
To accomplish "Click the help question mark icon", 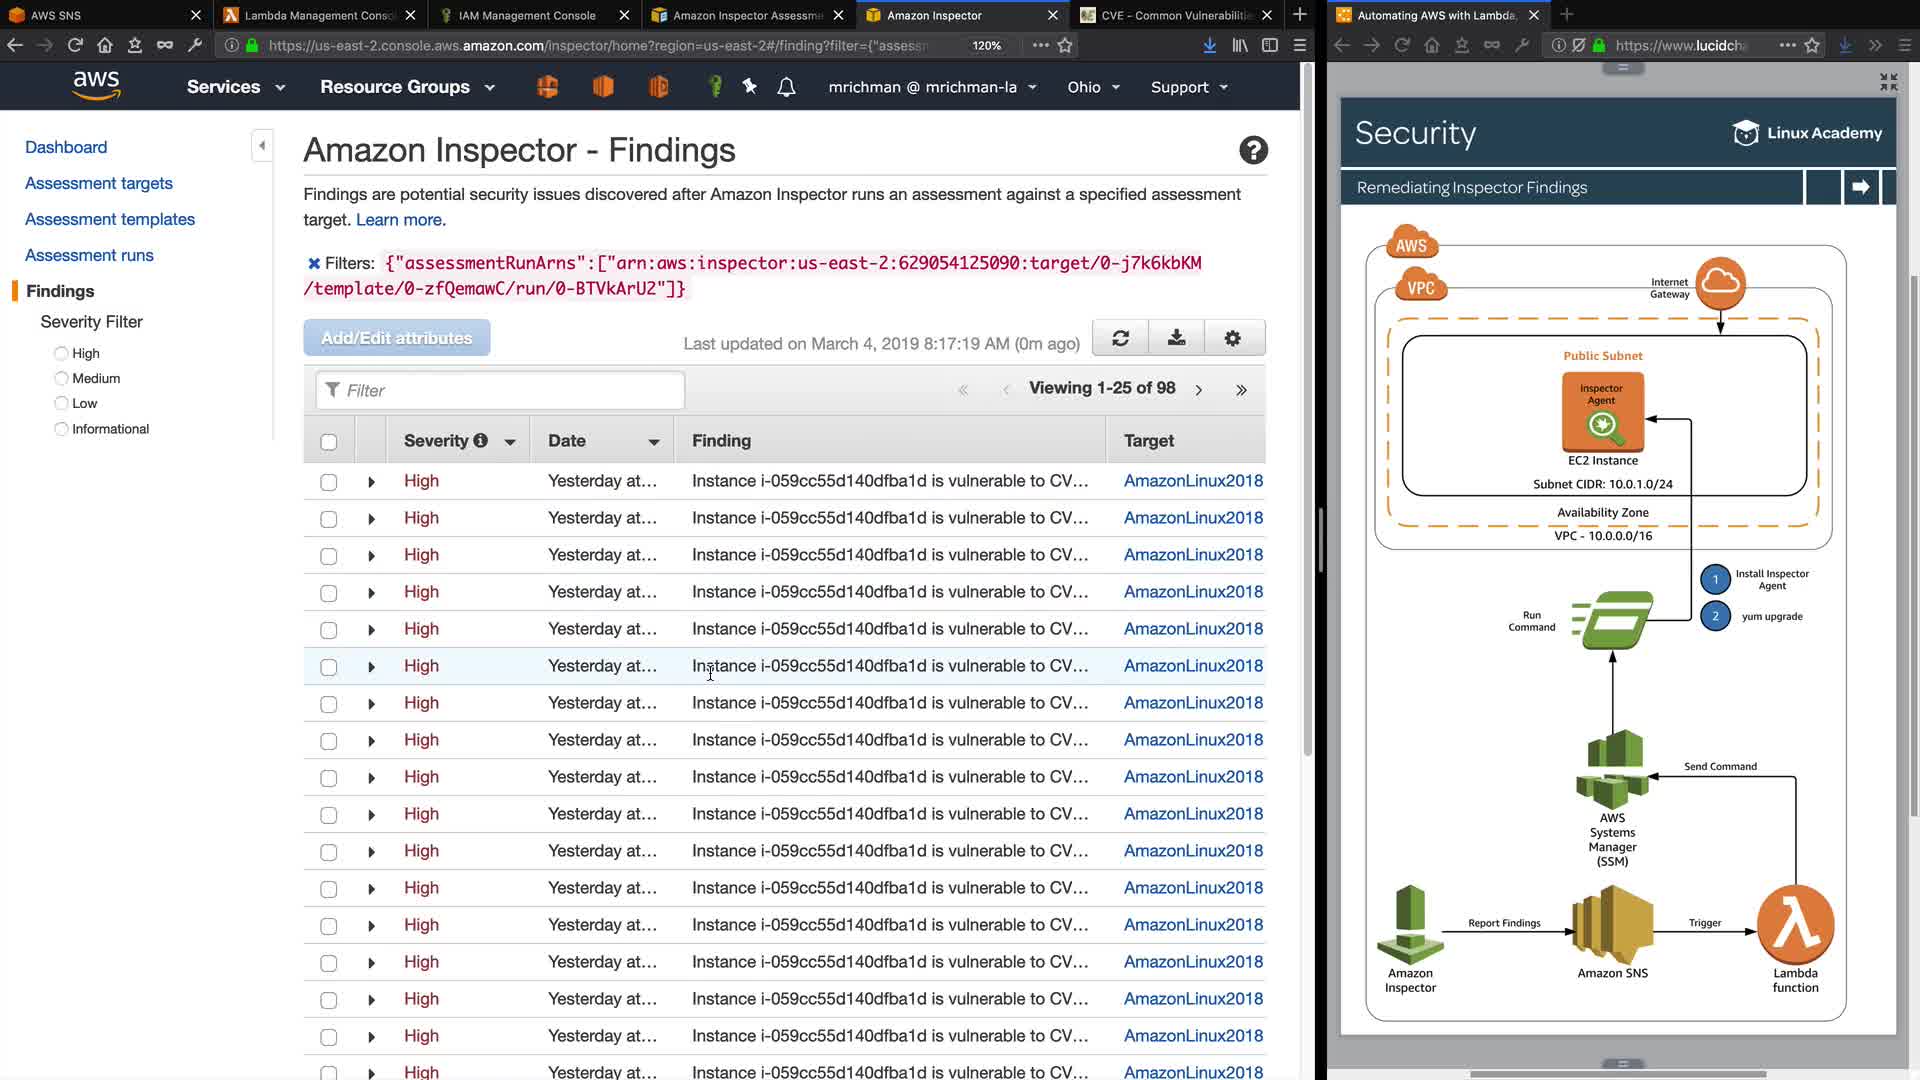I will 1253,150.
